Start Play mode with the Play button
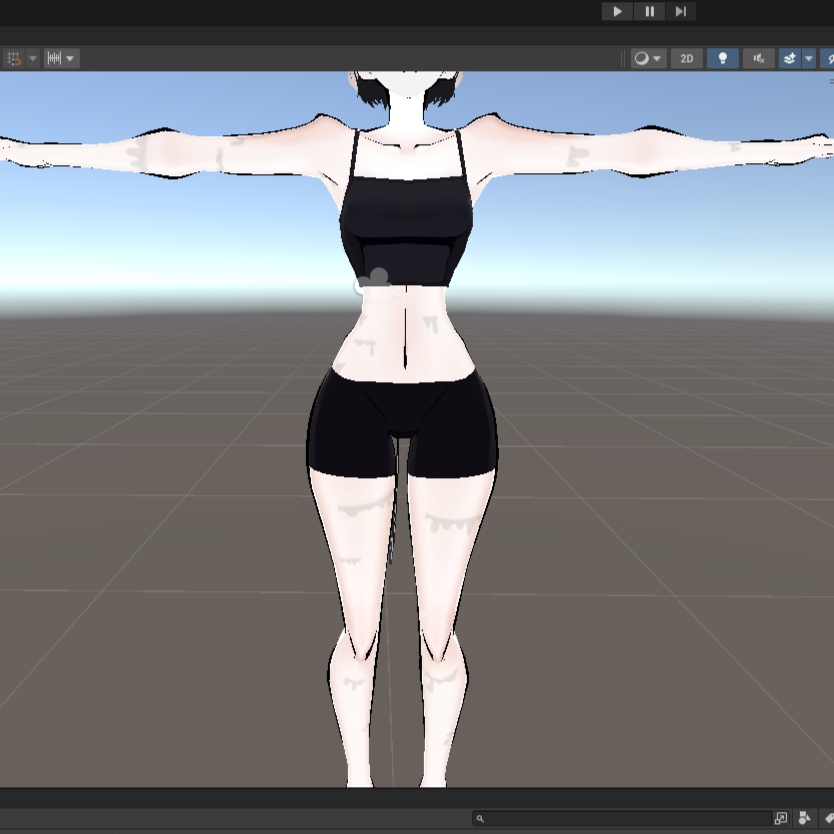834x834 pixels. pyautogui.click(x=617, y=11)
